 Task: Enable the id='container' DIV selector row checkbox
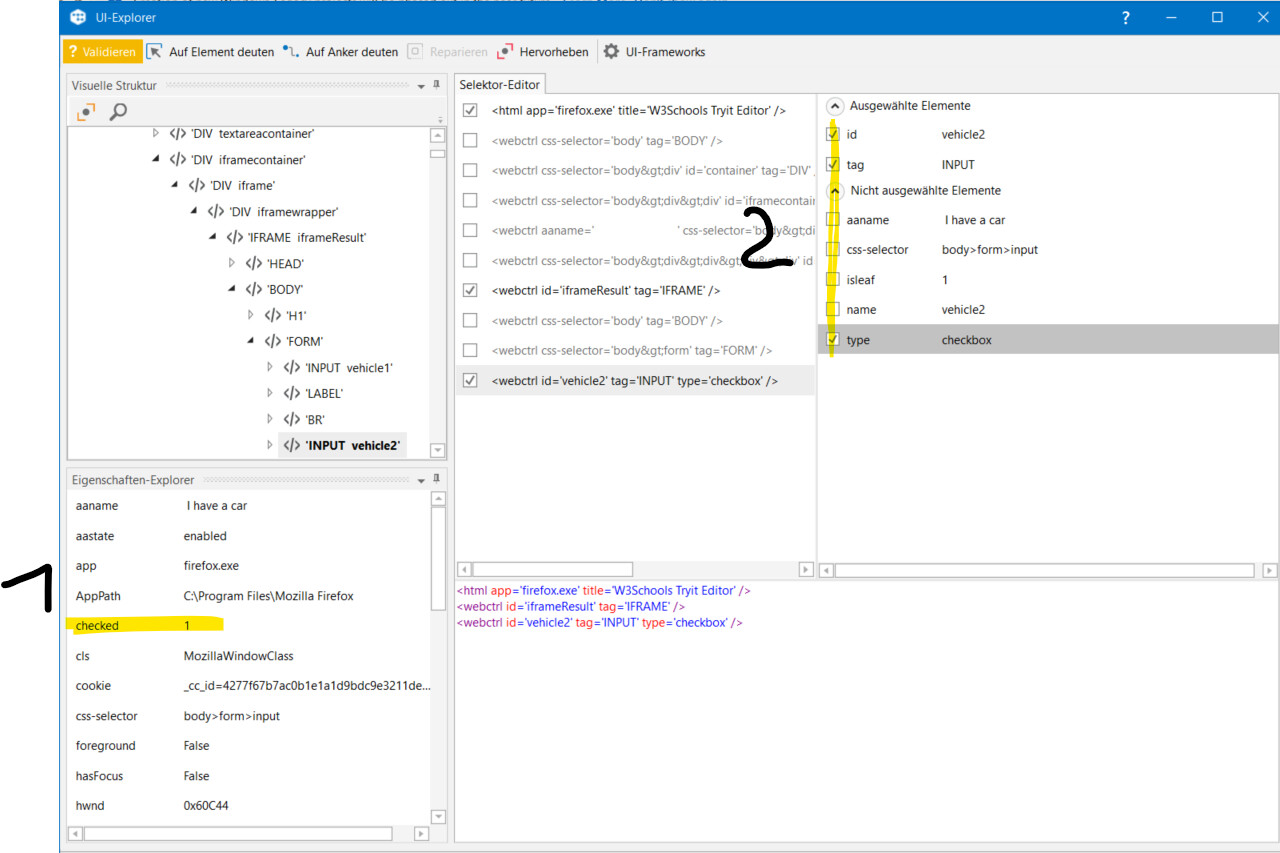click(x=470, y=171)
